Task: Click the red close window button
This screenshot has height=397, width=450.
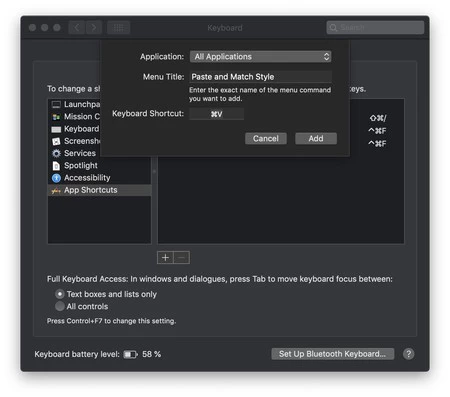Action: (x=32, y=27)
